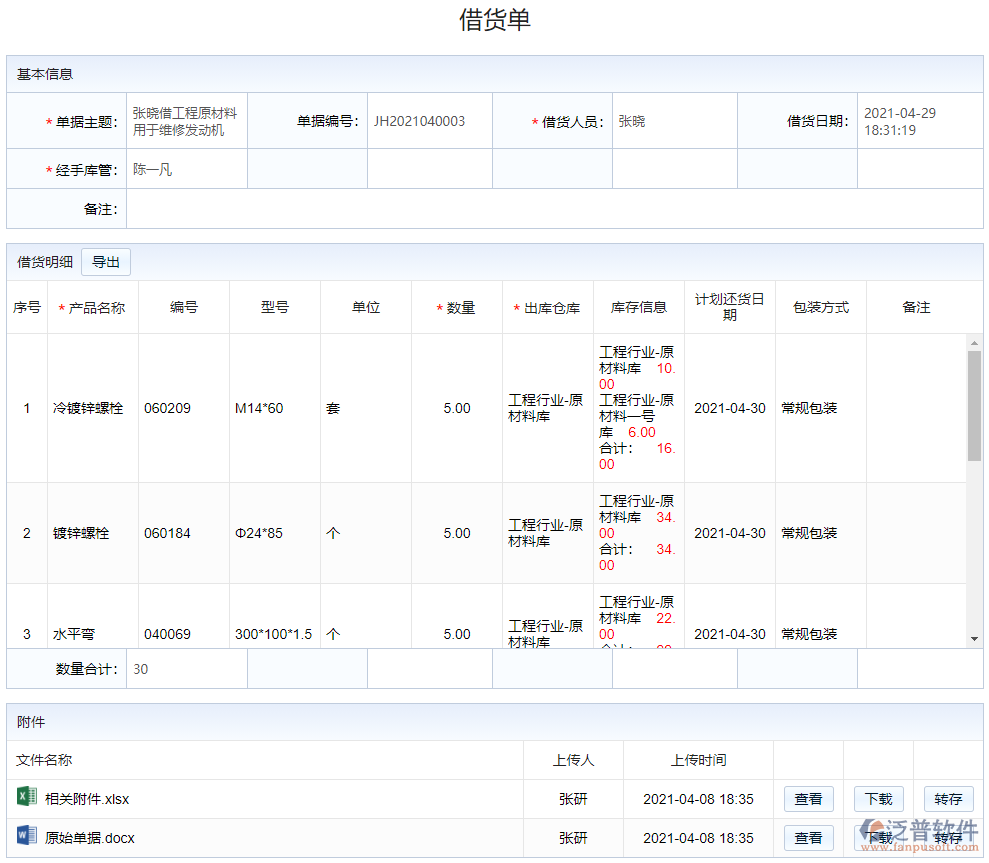Click 转存 for 原始单据.docx
The width and height of the screenshot is (989, 863).
coord(948,838)
